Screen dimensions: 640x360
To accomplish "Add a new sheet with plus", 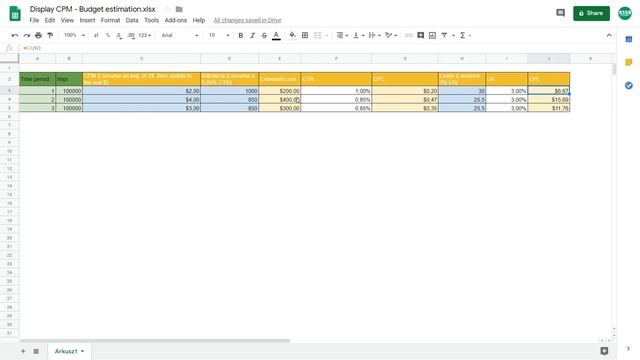I will [23, 351].
